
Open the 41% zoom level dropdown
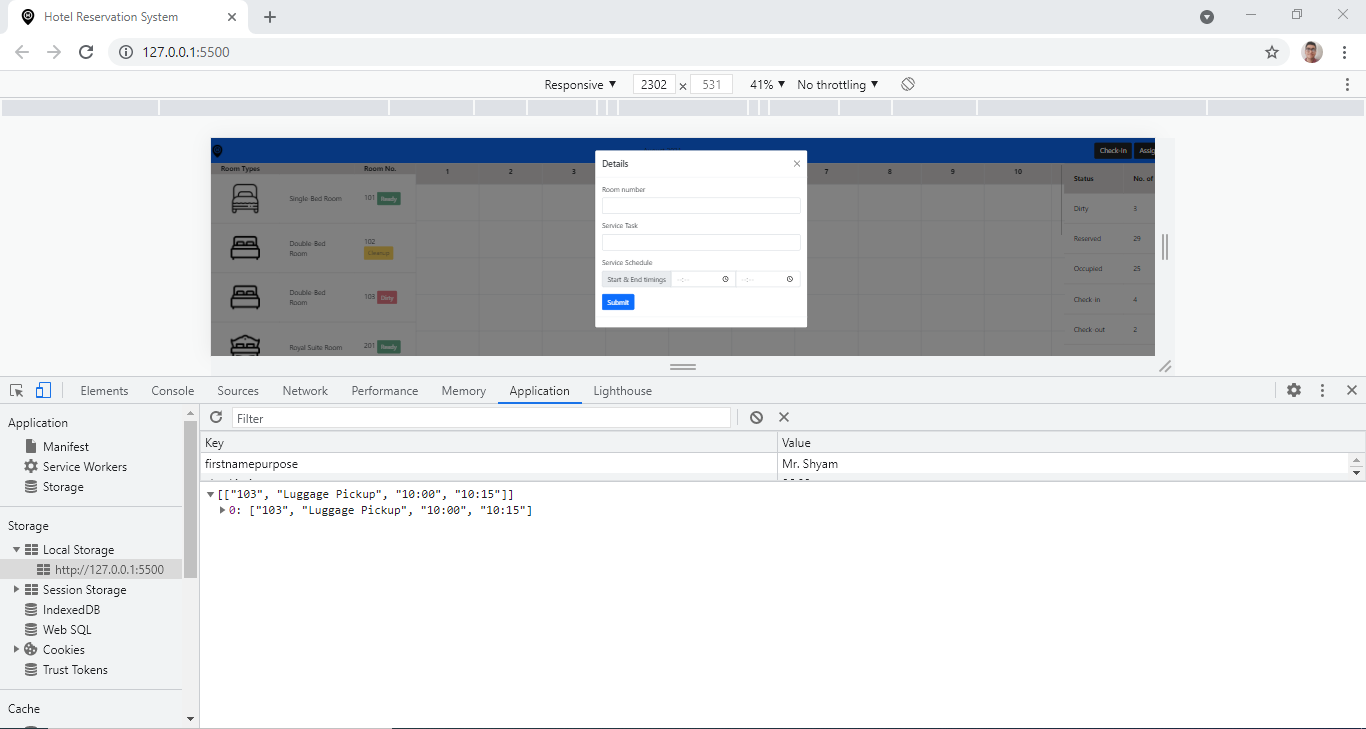(x=766, y=84)
